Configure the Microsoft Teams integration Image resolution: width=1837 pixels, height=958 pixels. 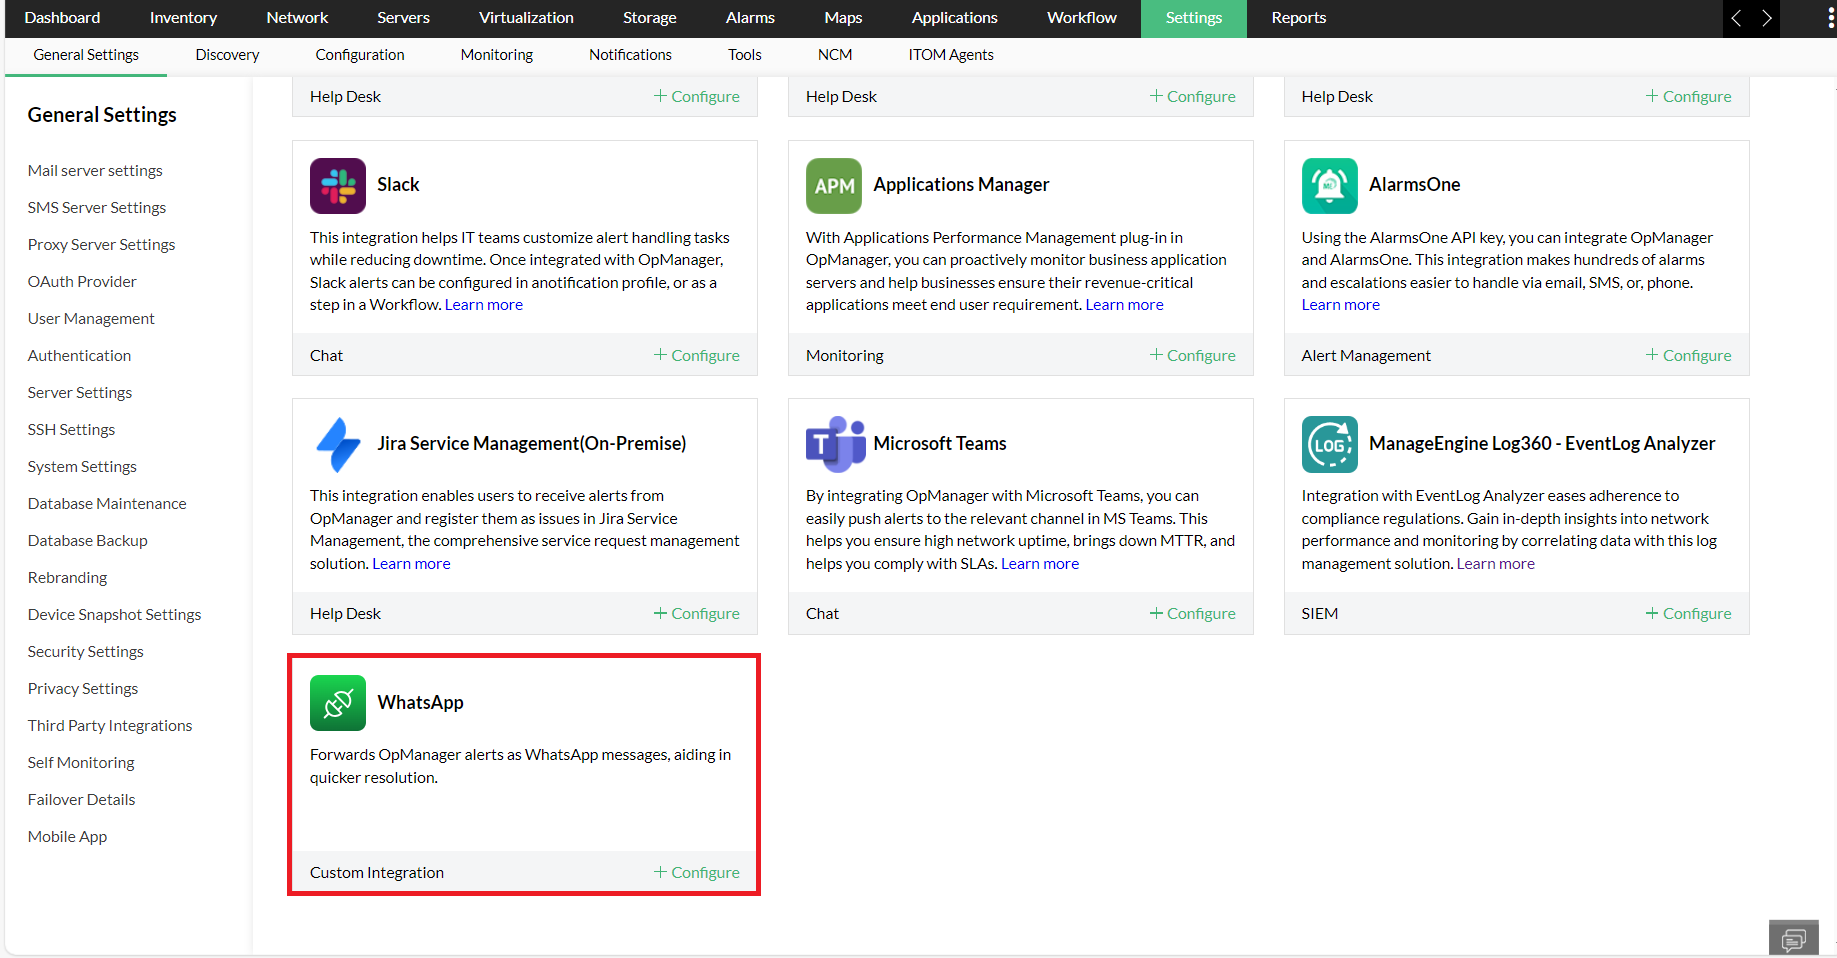(1193, 613)
